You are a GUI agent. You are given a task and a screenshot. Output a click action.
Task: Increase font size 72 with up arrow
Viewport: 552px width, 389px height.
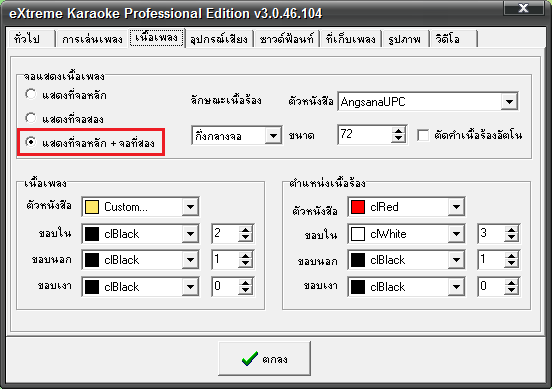coord(399,131)
